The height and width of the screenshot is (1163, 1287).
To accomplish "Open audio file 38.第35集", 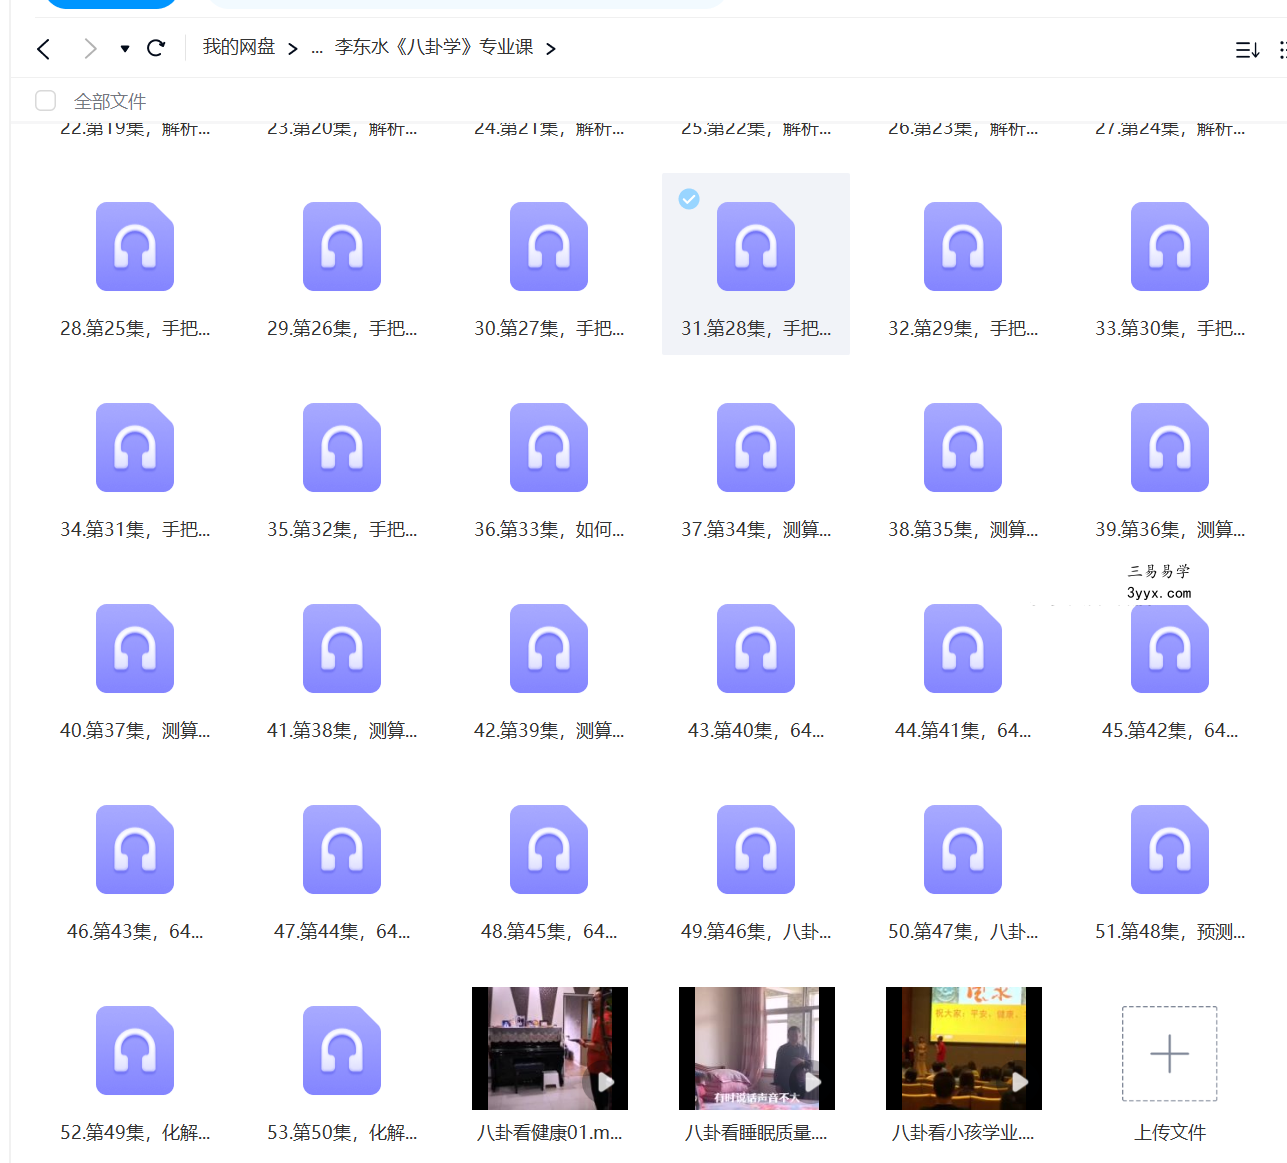I will coord(963,448).
